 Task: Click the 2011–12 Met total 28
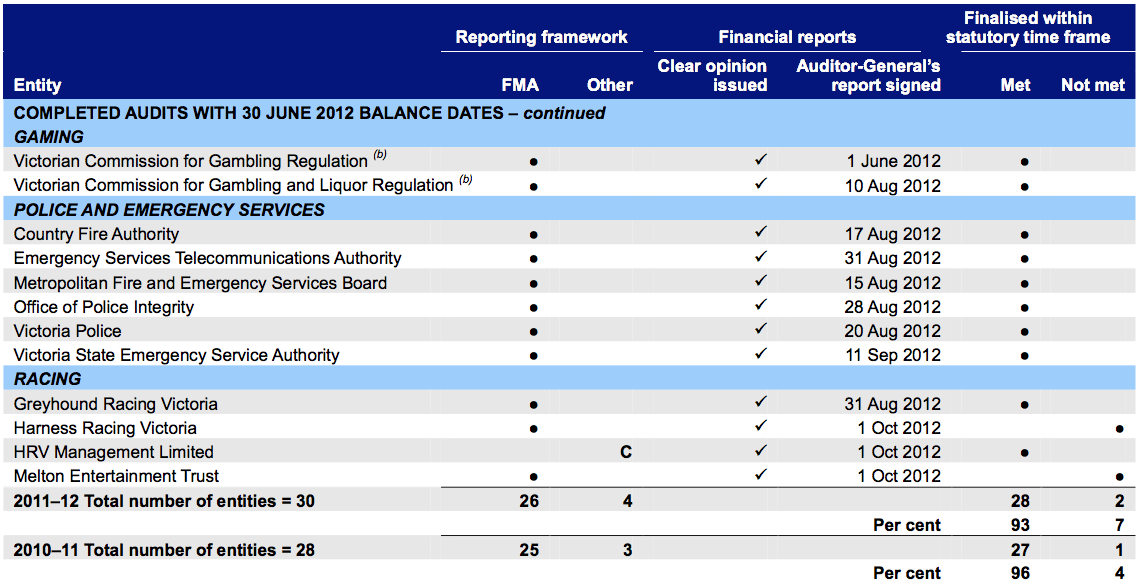(x=1020, y=501)
